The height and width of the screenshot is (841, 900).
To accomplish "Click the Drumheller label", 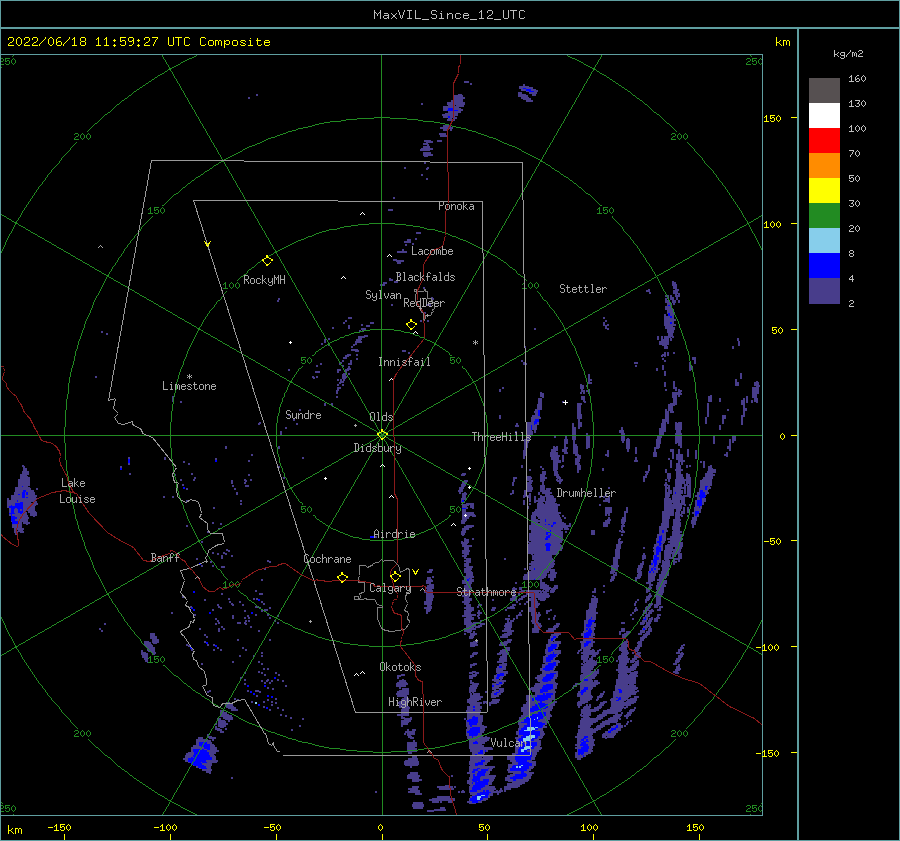I will click(586, 493).
